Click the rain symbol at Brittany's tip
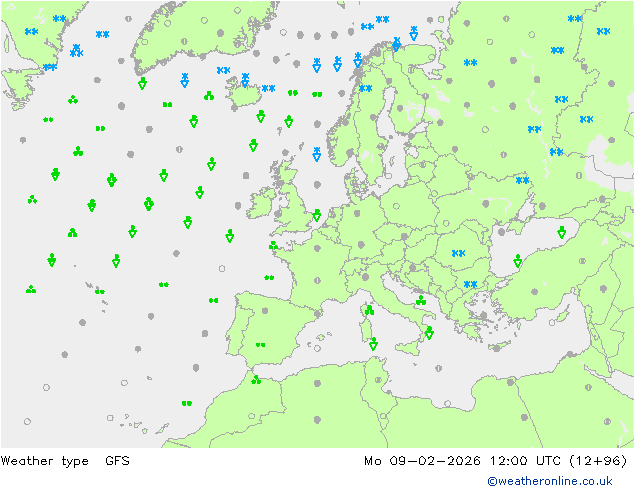634x490 pixels. point(273,245)
